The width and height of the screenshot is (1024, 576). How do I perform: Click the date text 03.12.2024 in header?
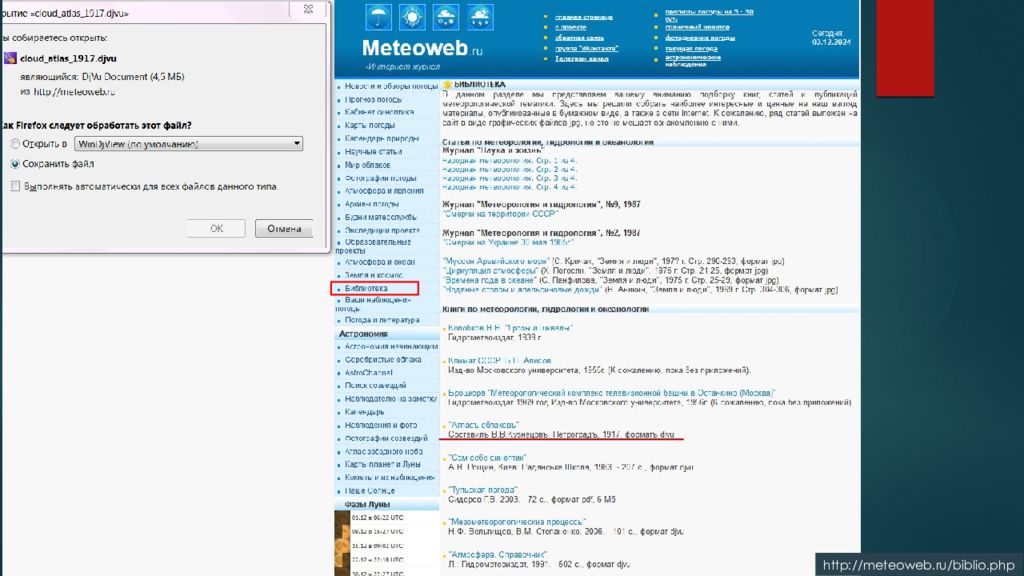pos(831,42)
